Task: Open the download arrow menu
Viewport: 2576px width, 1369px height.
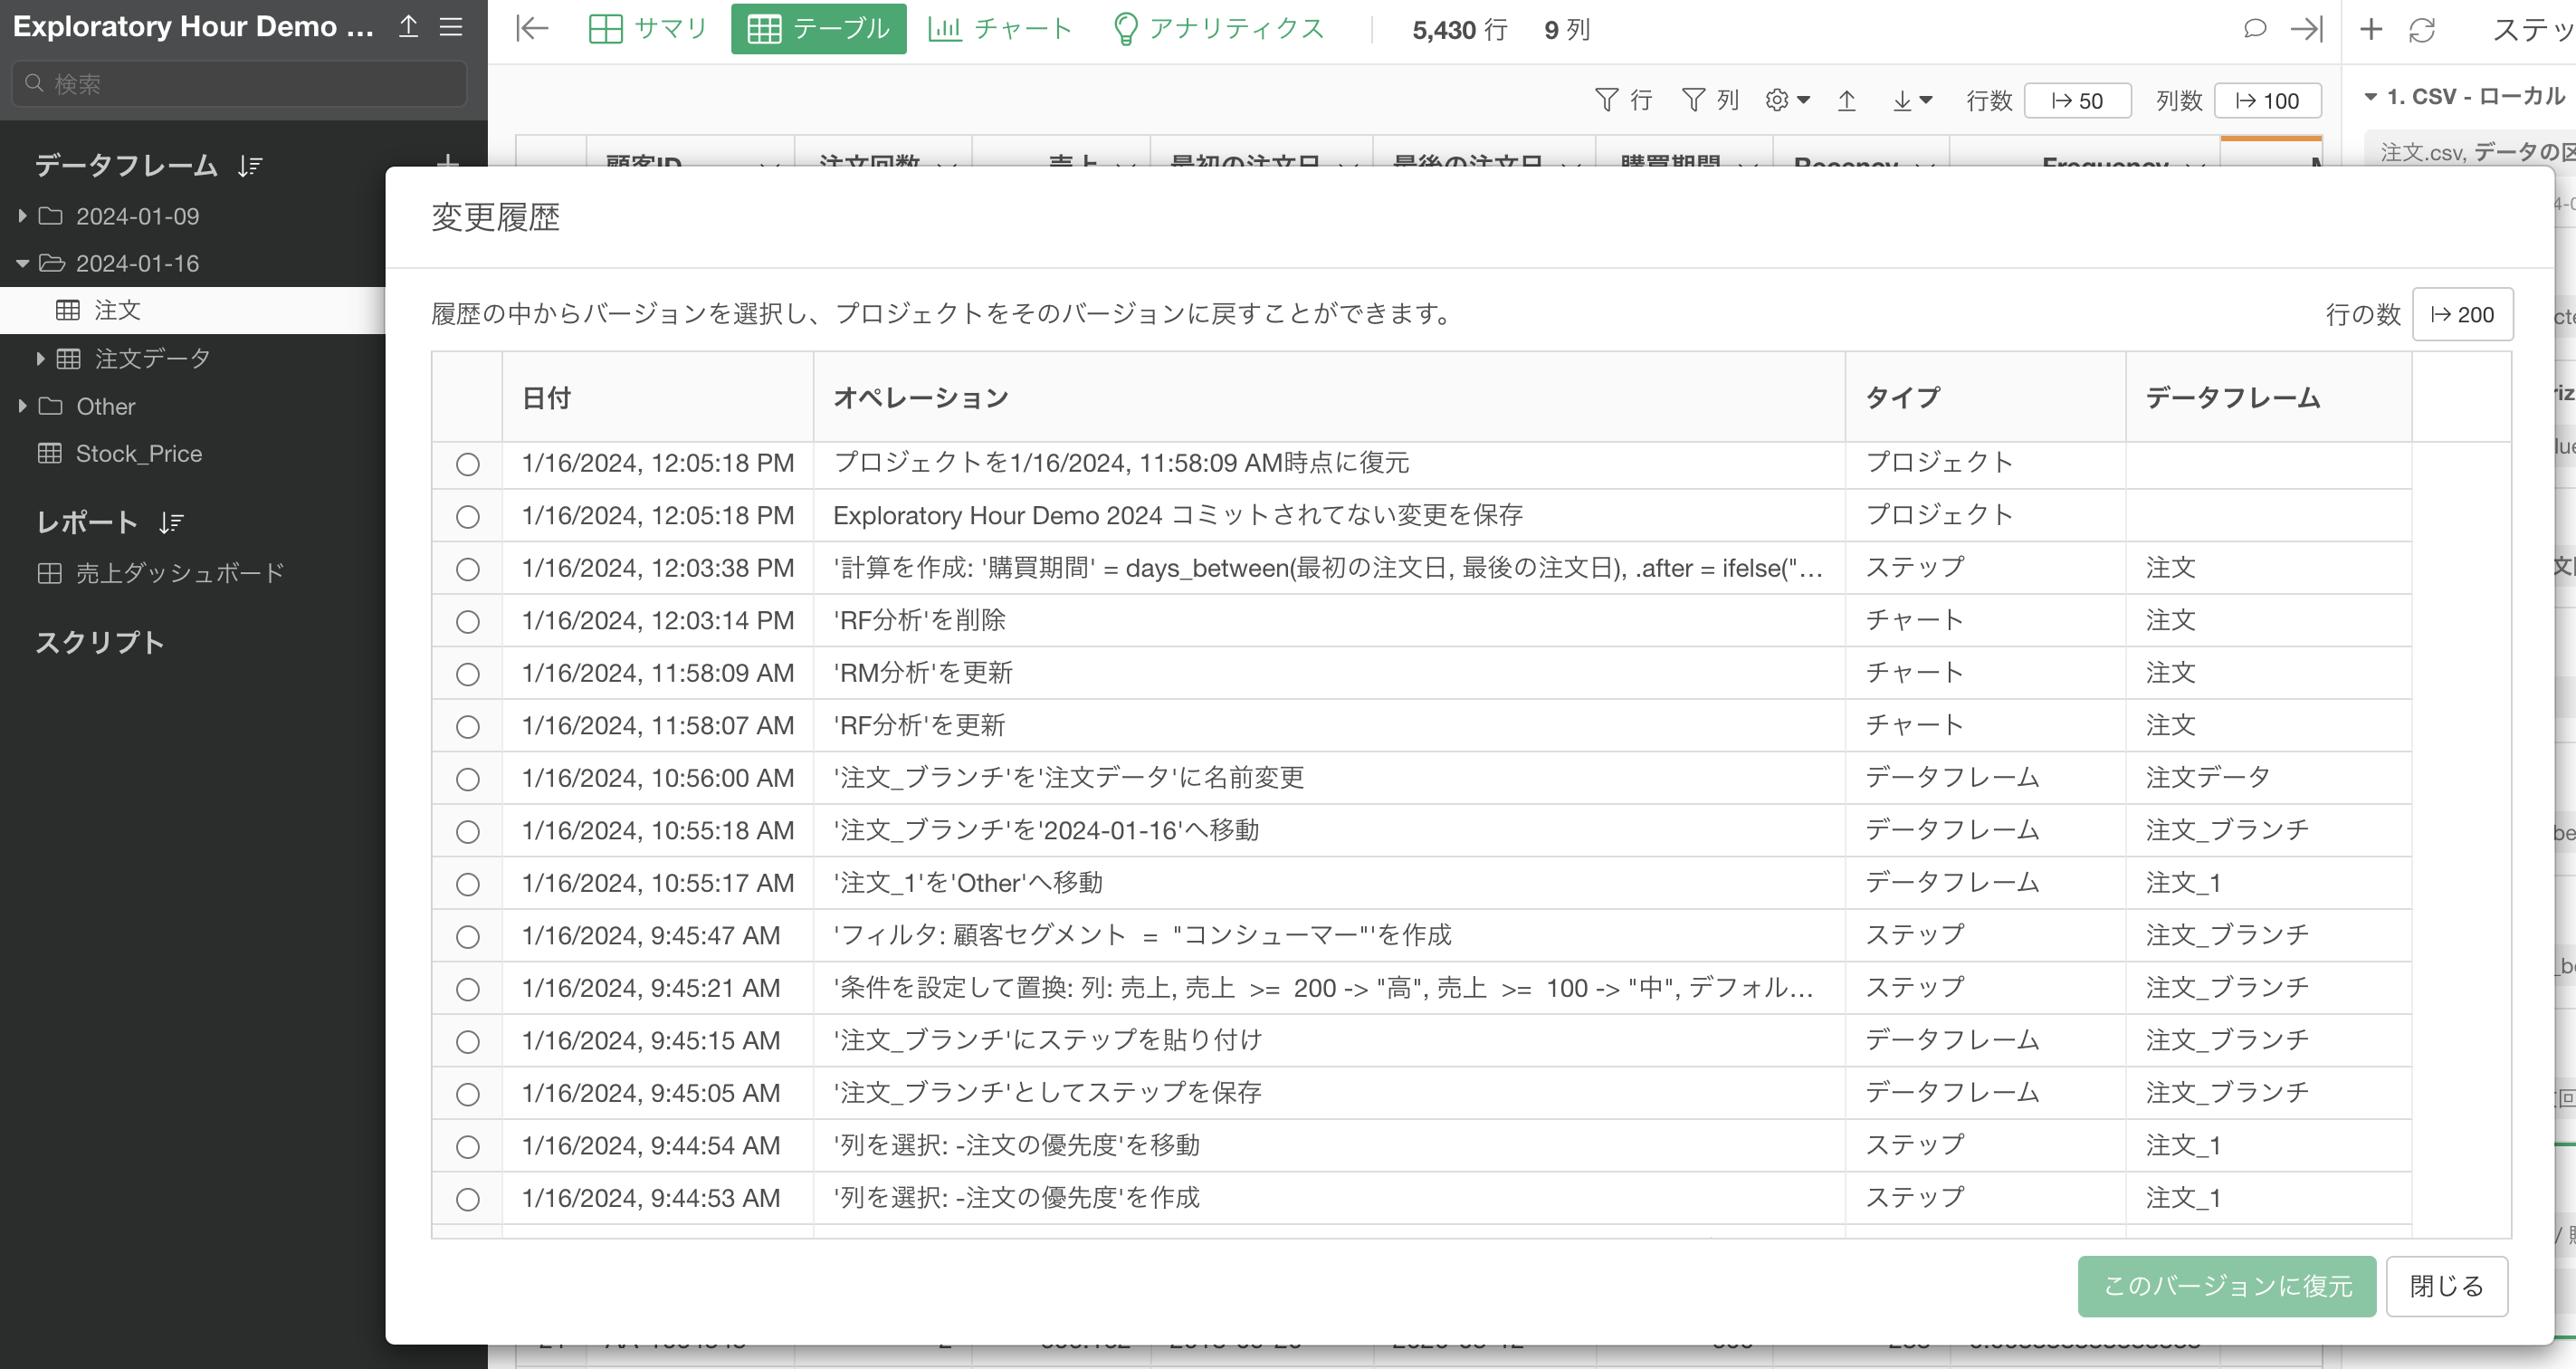Action: coord(1912,100)
